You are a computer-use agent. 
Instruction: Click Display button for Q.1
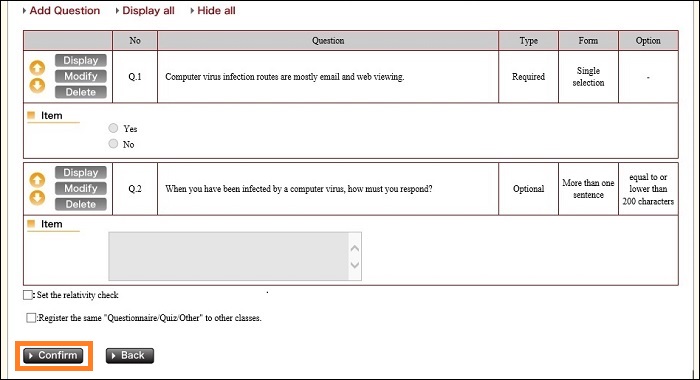[81, 60]
